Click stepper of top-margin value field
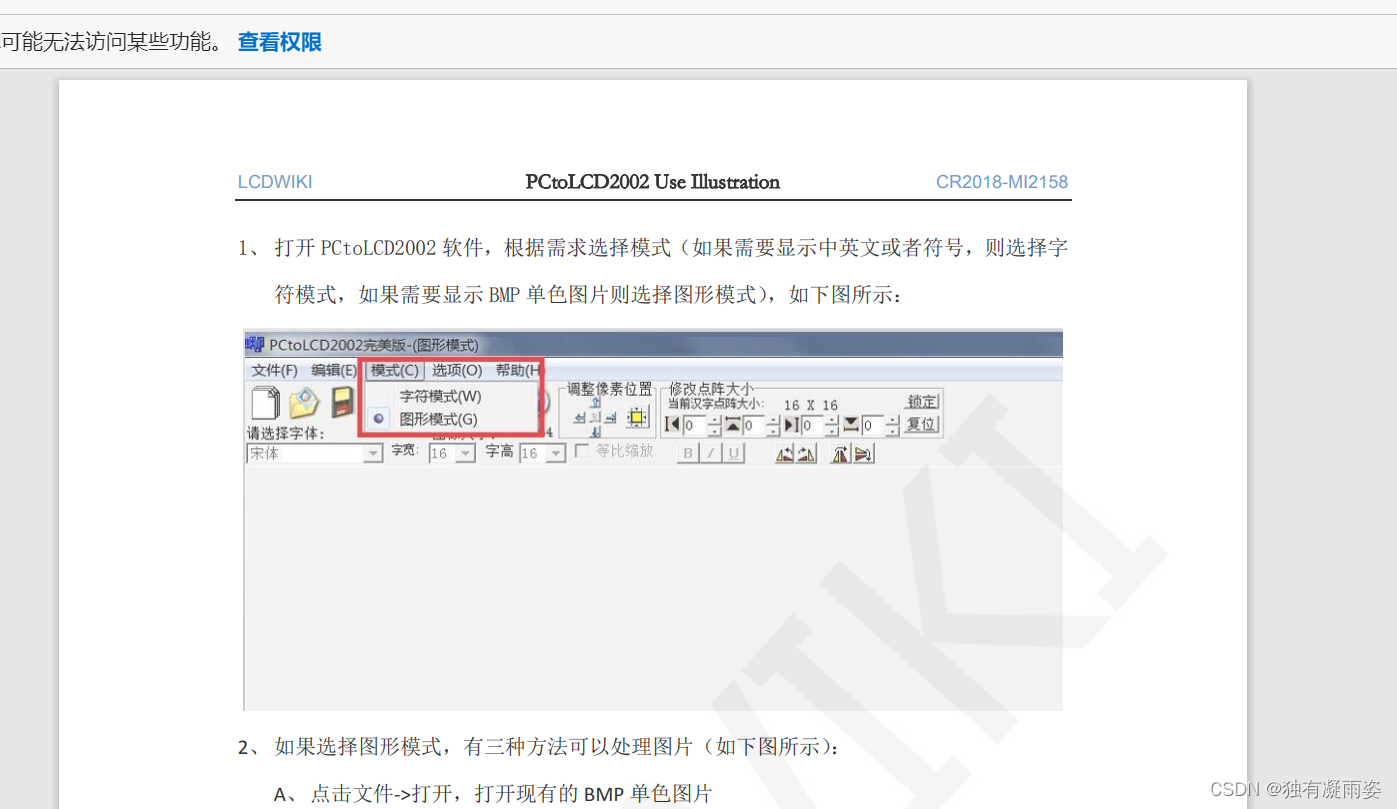Screen dimensions: 1397x809 click(773, 425)
